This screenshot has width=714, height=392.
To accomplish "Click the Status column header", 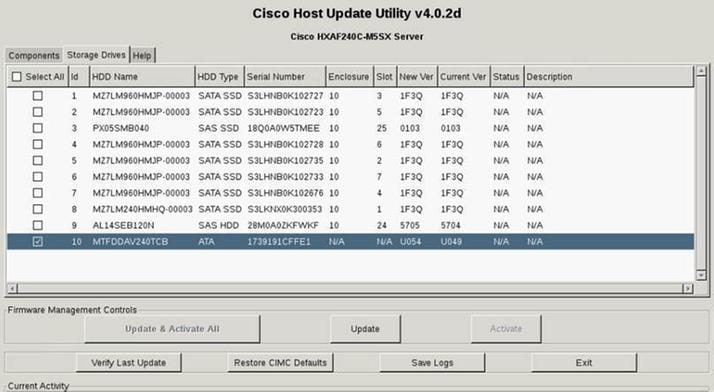I will click(x=507, y=76).
